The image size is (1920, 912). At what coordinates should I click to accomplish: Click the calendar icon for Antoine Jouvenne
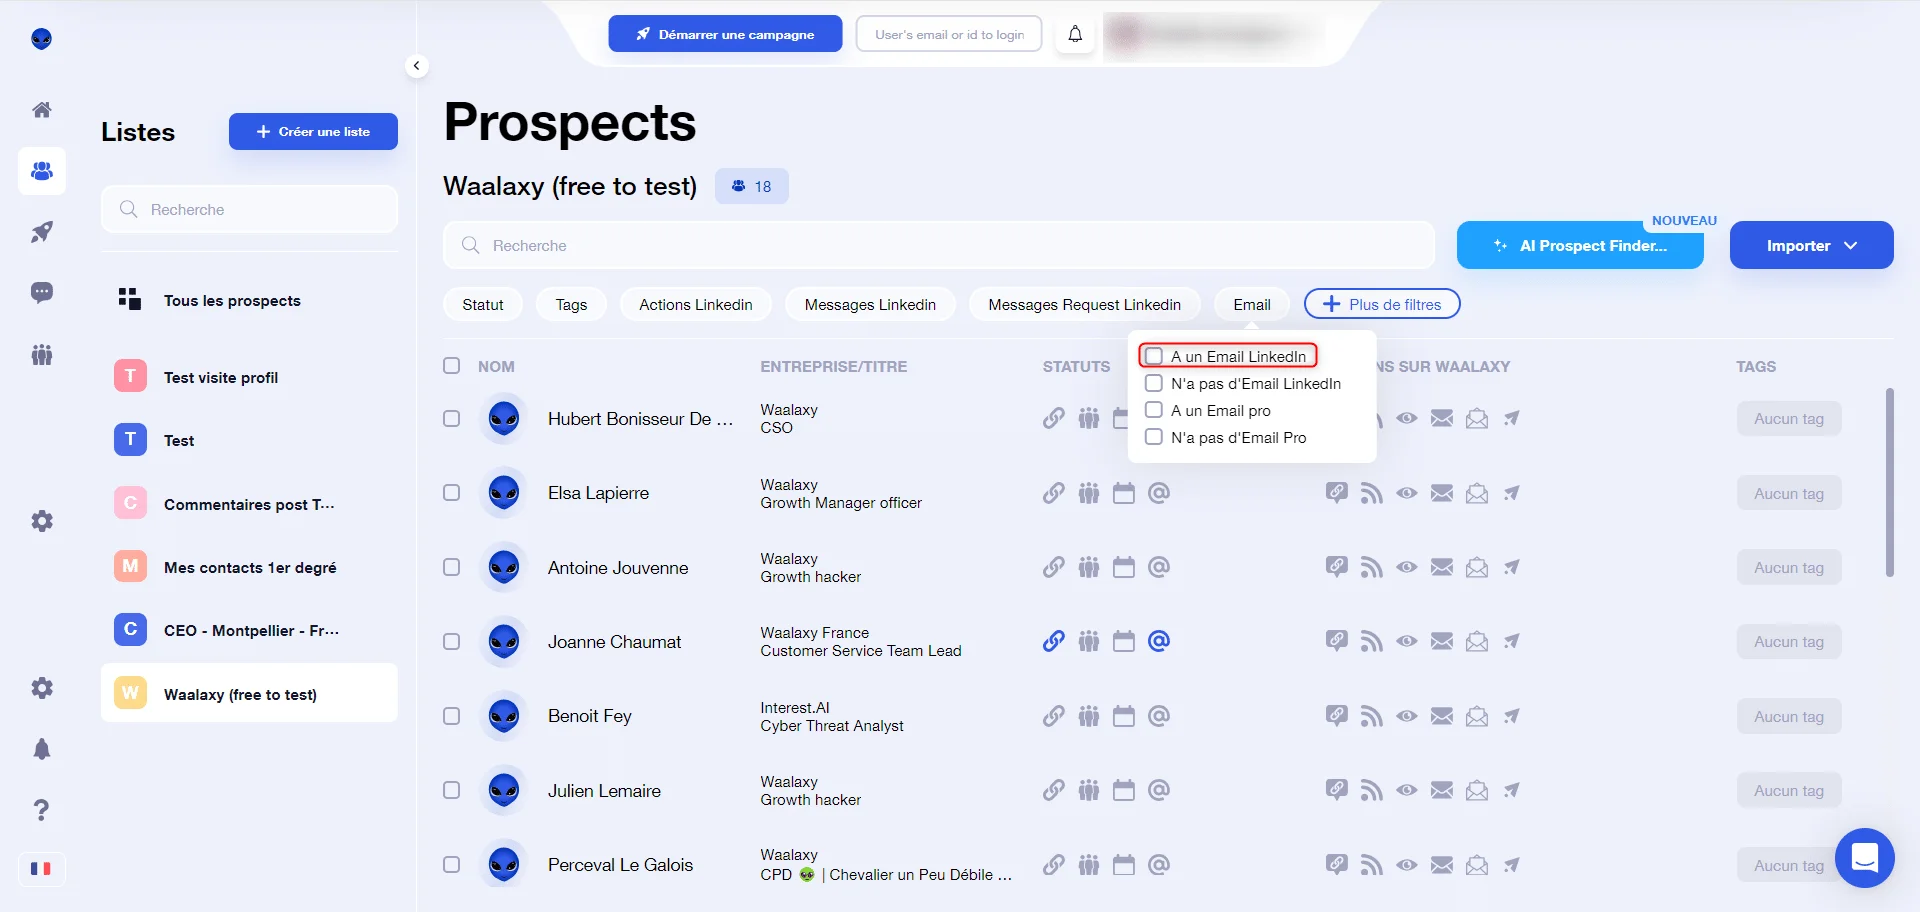(1124, 567)
